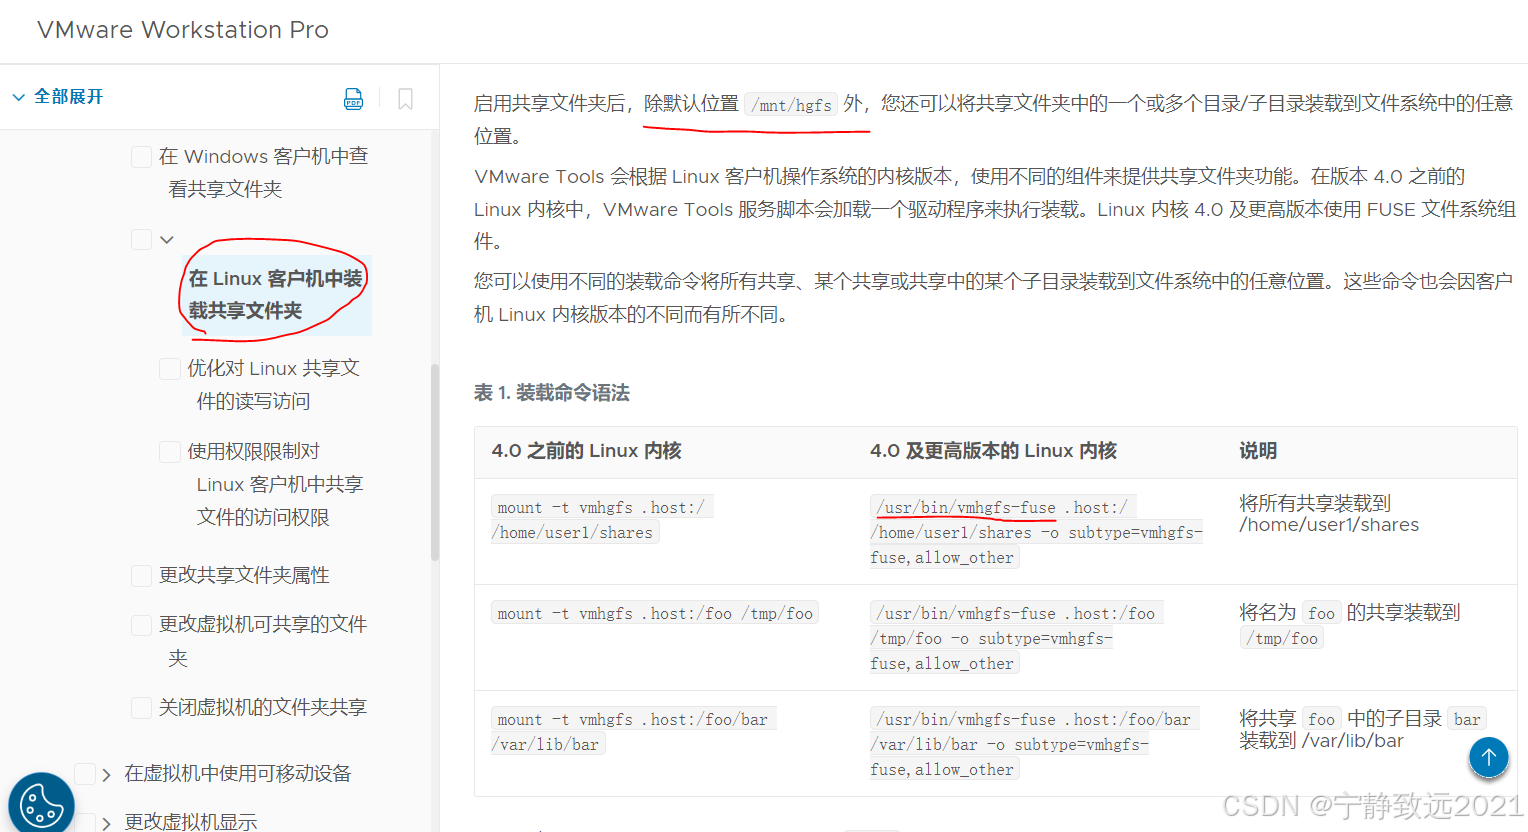Open 使用权限限制对 Linux 客户机中共享文件的访问权限
The image size is (1528, 832).
click(275, 484)
